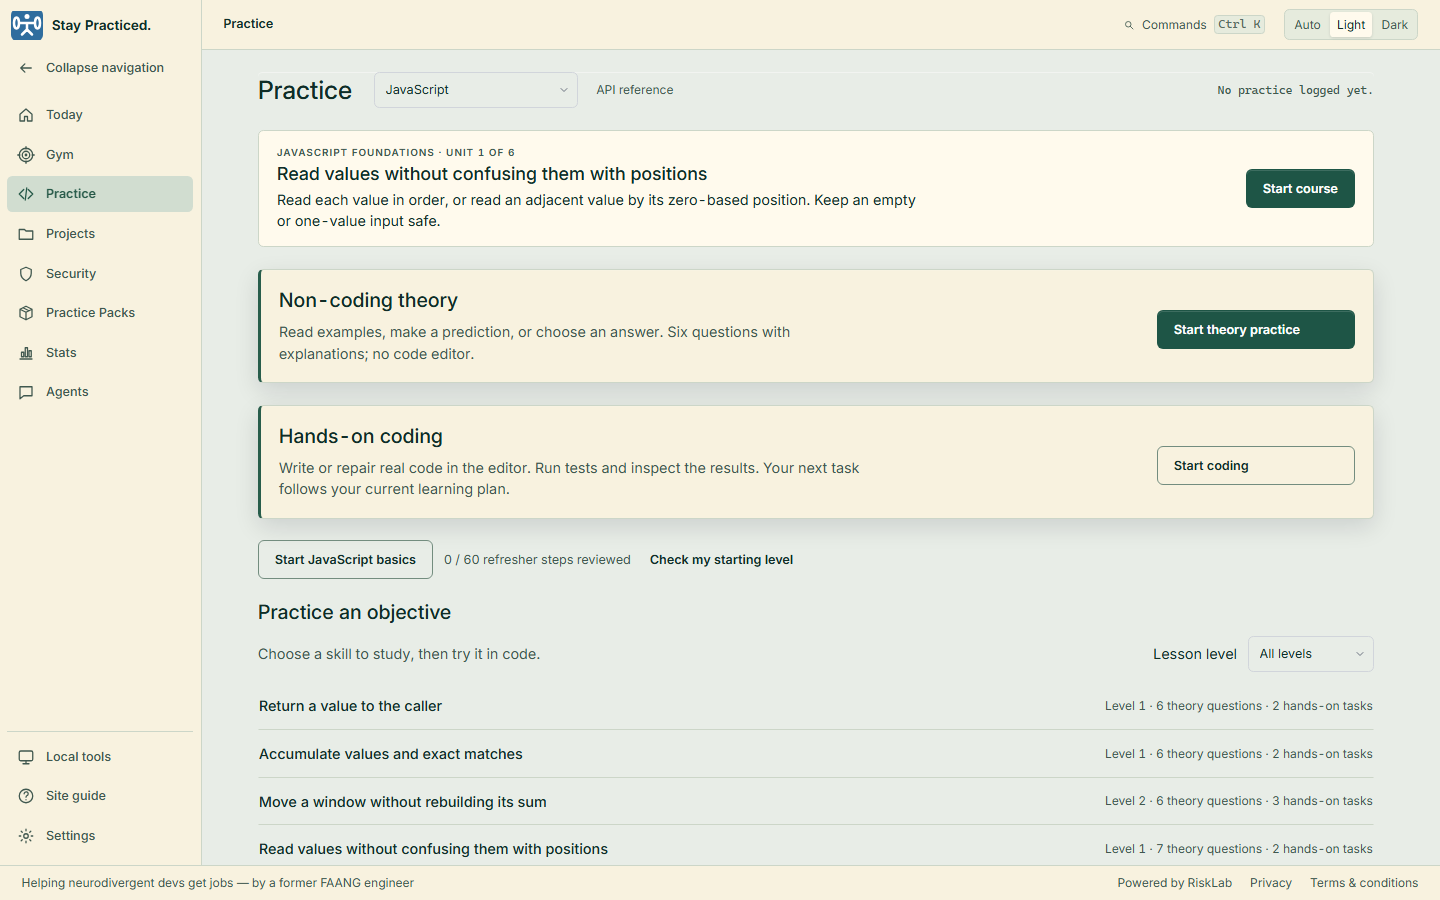Viewport: 1440px width, 900px height.
Task: Open Terms & conditions in footer
Action: (1364, 883)
